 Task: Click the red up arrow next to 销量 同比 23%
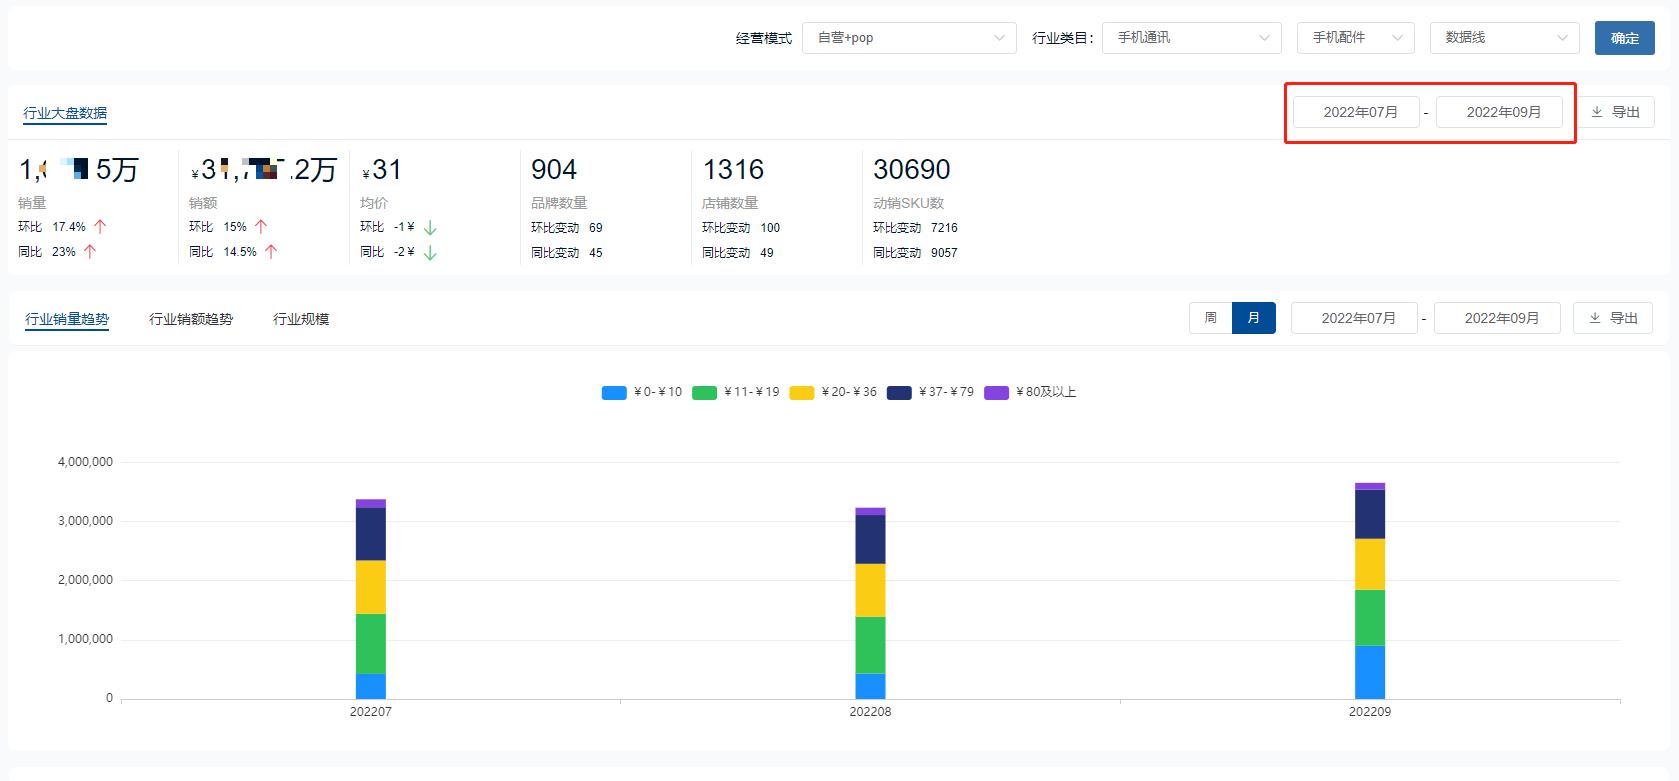pyautogui.click(x=90, y=252)
